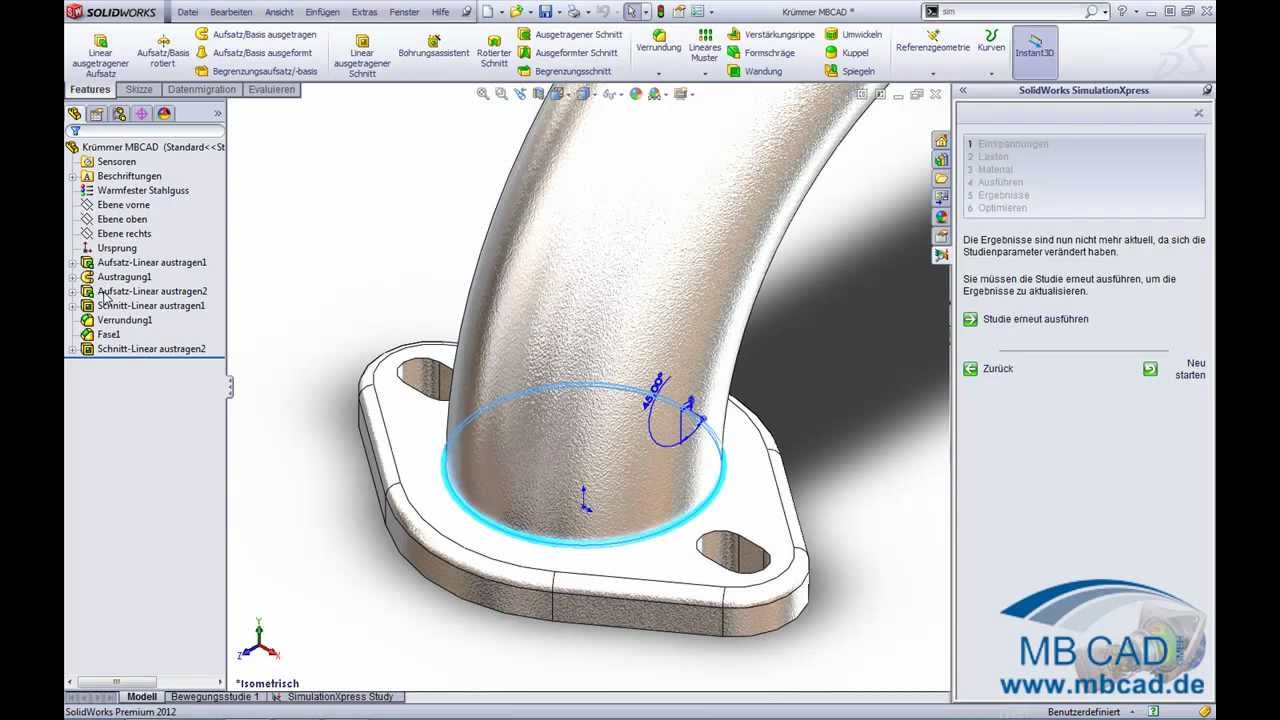
Task: Open the Bearbeiten menu
Action: pyautogui.click(x=231, y=12)
